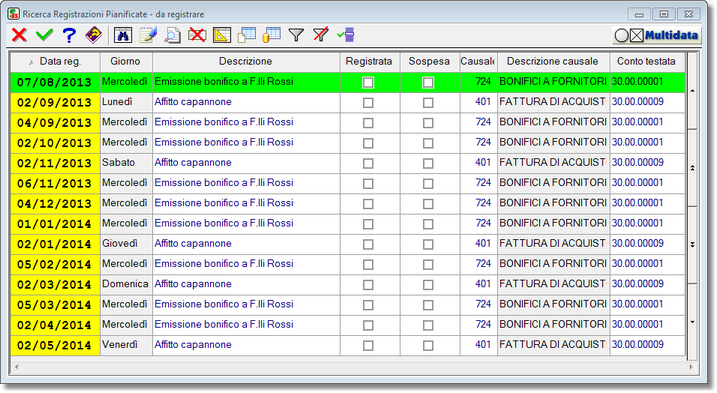
Task: Tick Registrata checkbox for 01/01/2014 row
Action: pyautogui.click(x=368, y=224)
